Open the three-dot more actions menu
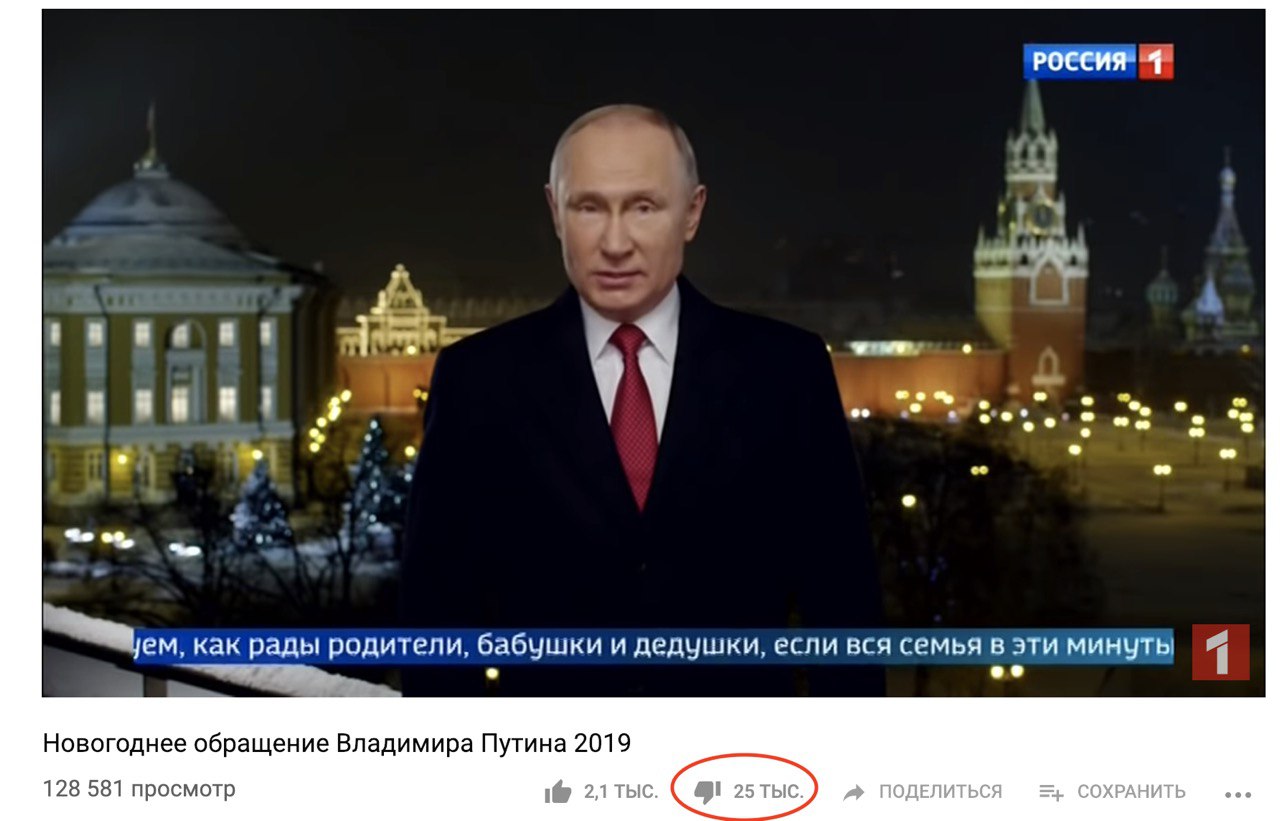The width and height of the screenshot is (1280, 821). (1238, 795)
